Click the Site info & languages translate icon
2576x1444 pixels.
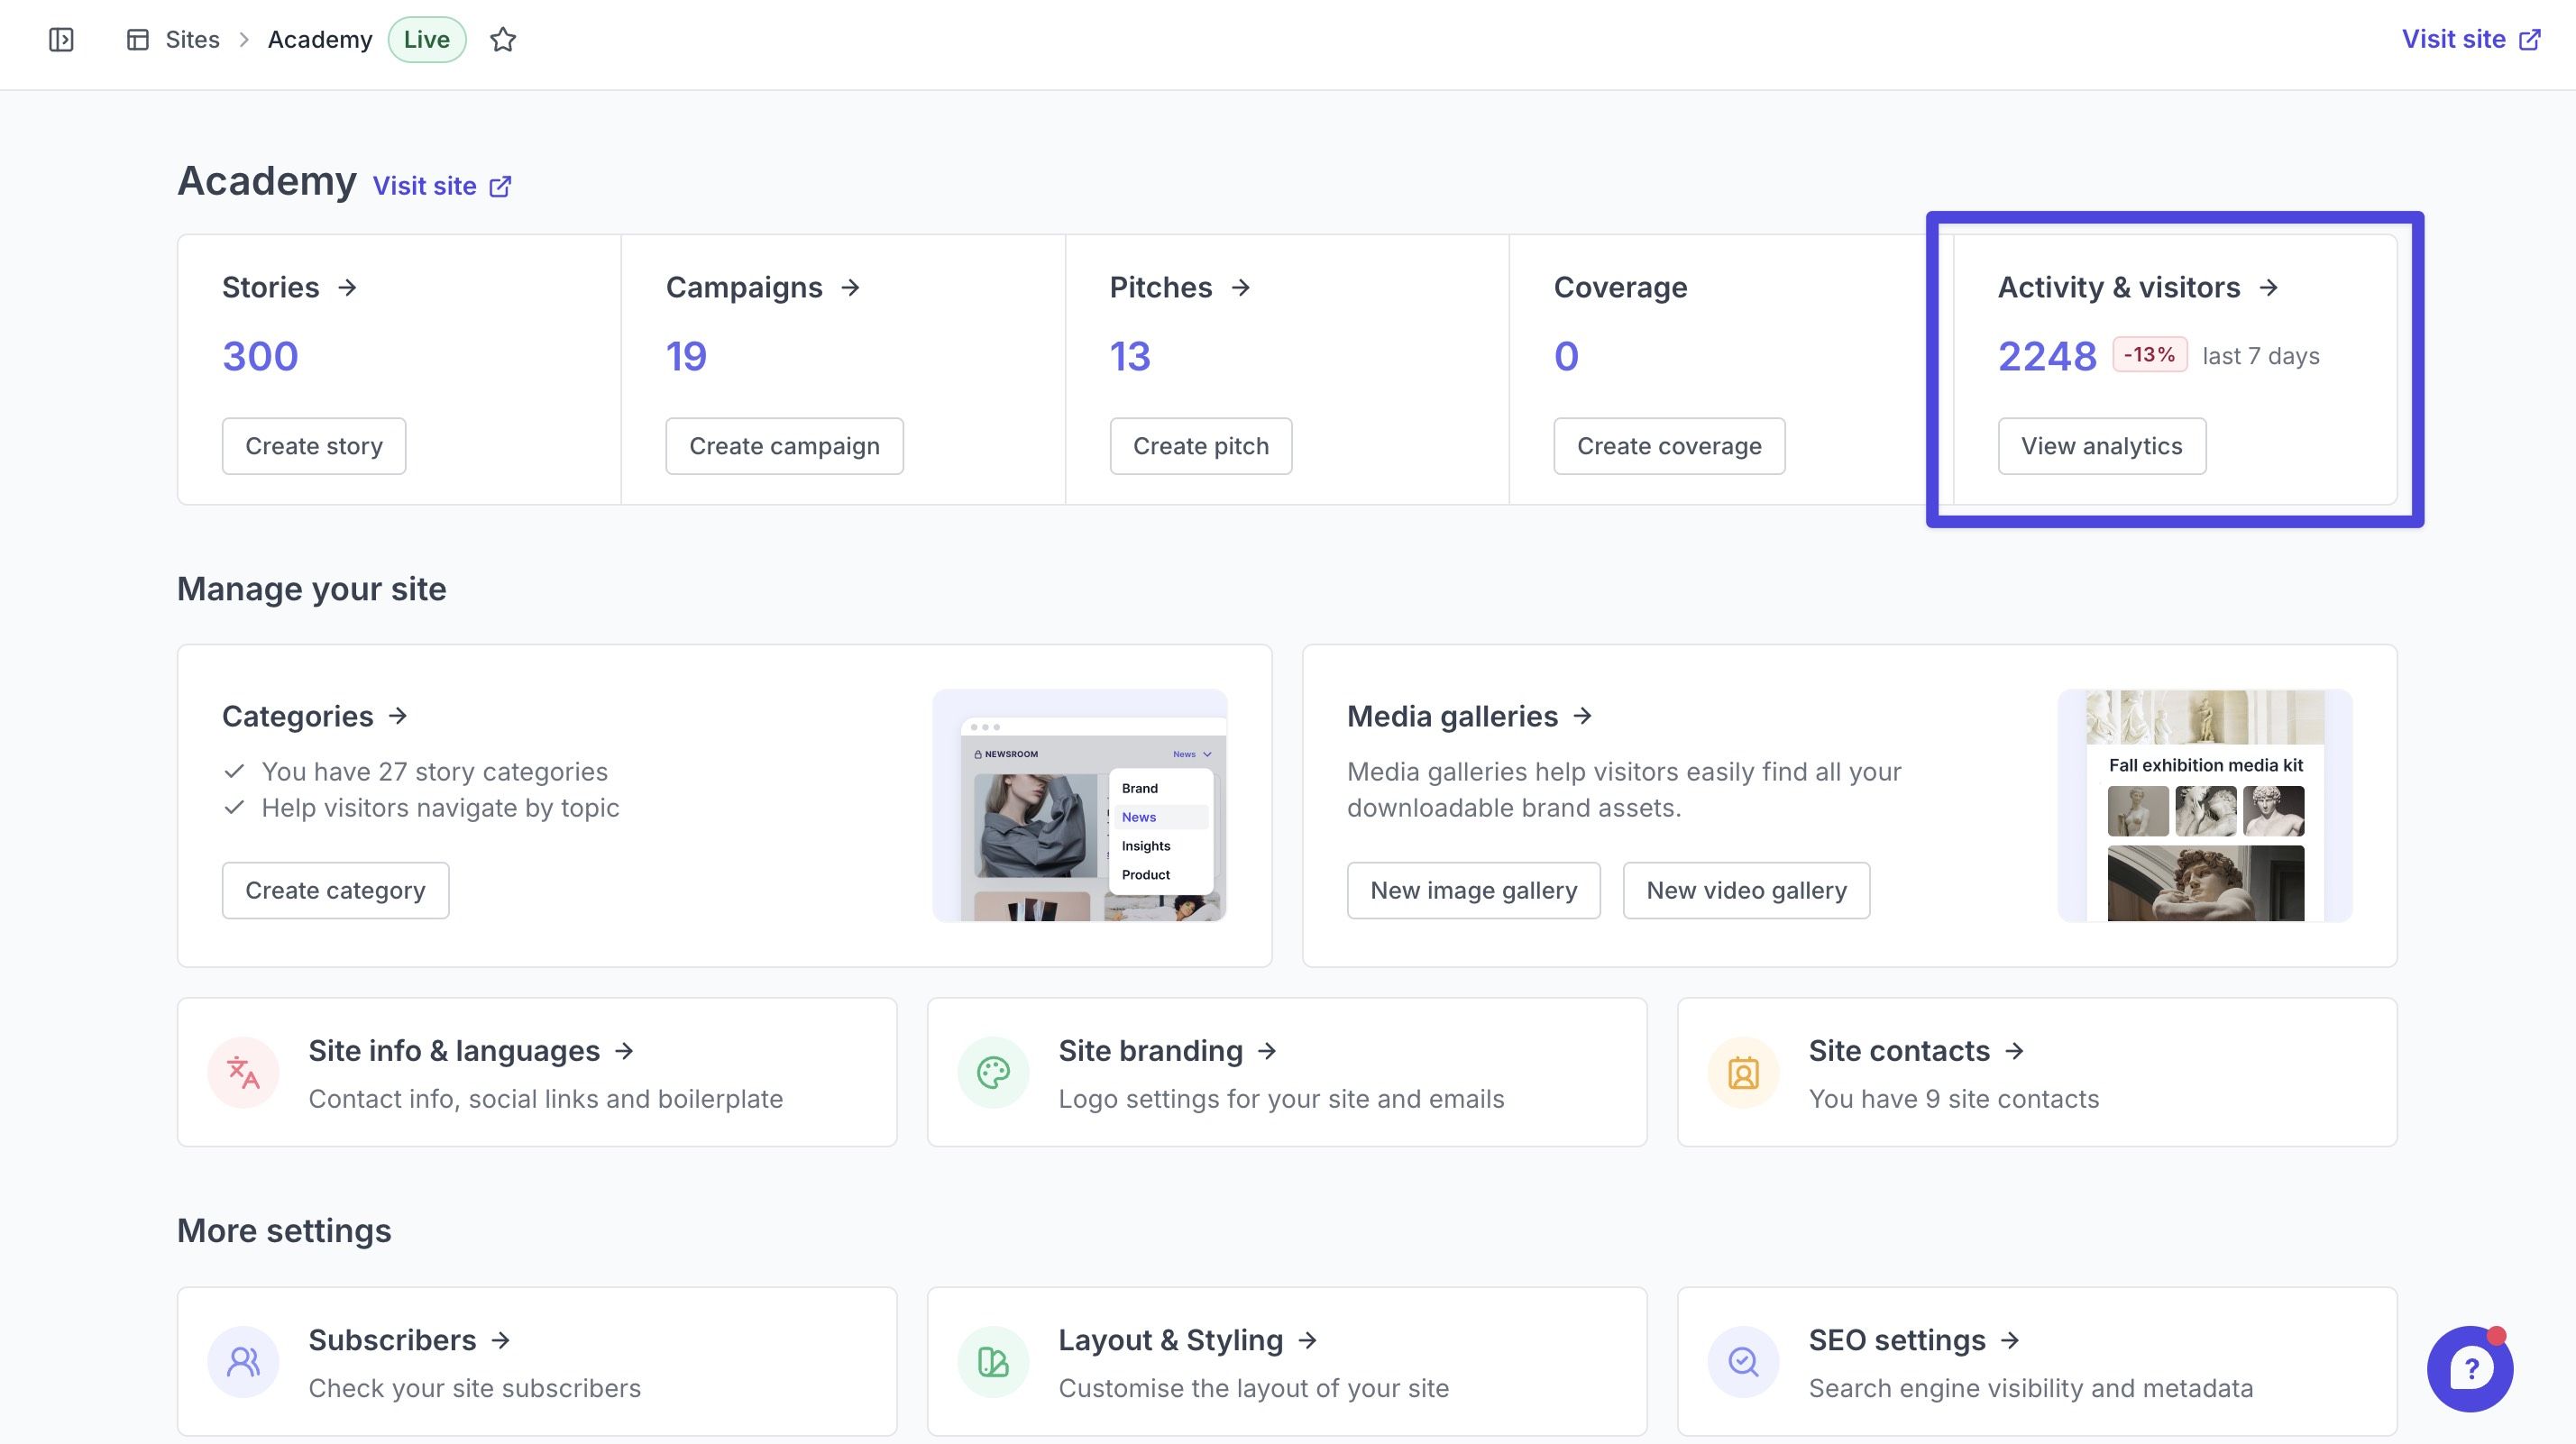coord(243,1073)
